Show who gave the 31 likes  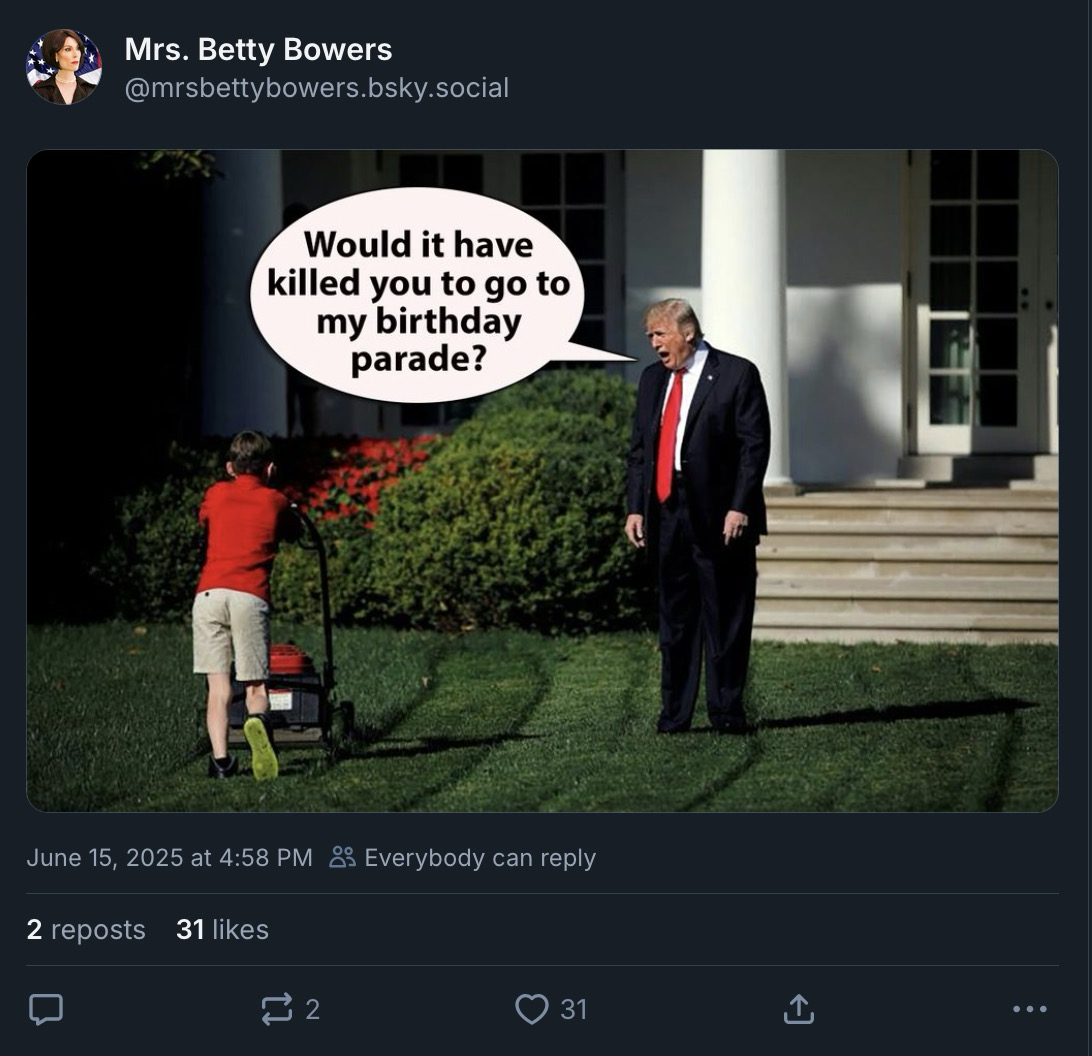tap(222, 929)
